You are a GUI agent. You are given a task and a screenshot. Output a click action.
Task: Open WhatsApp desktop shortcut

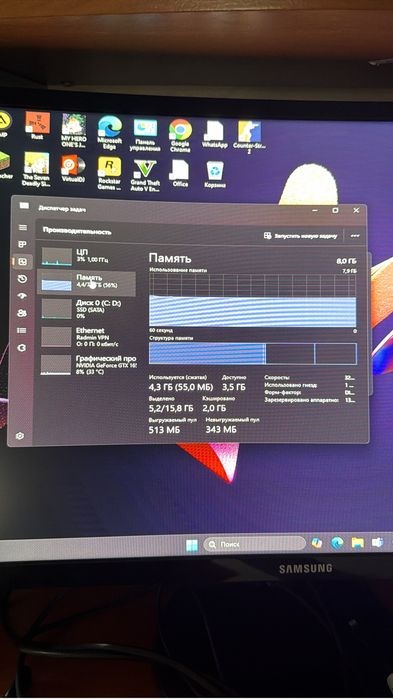coord(214,134)
